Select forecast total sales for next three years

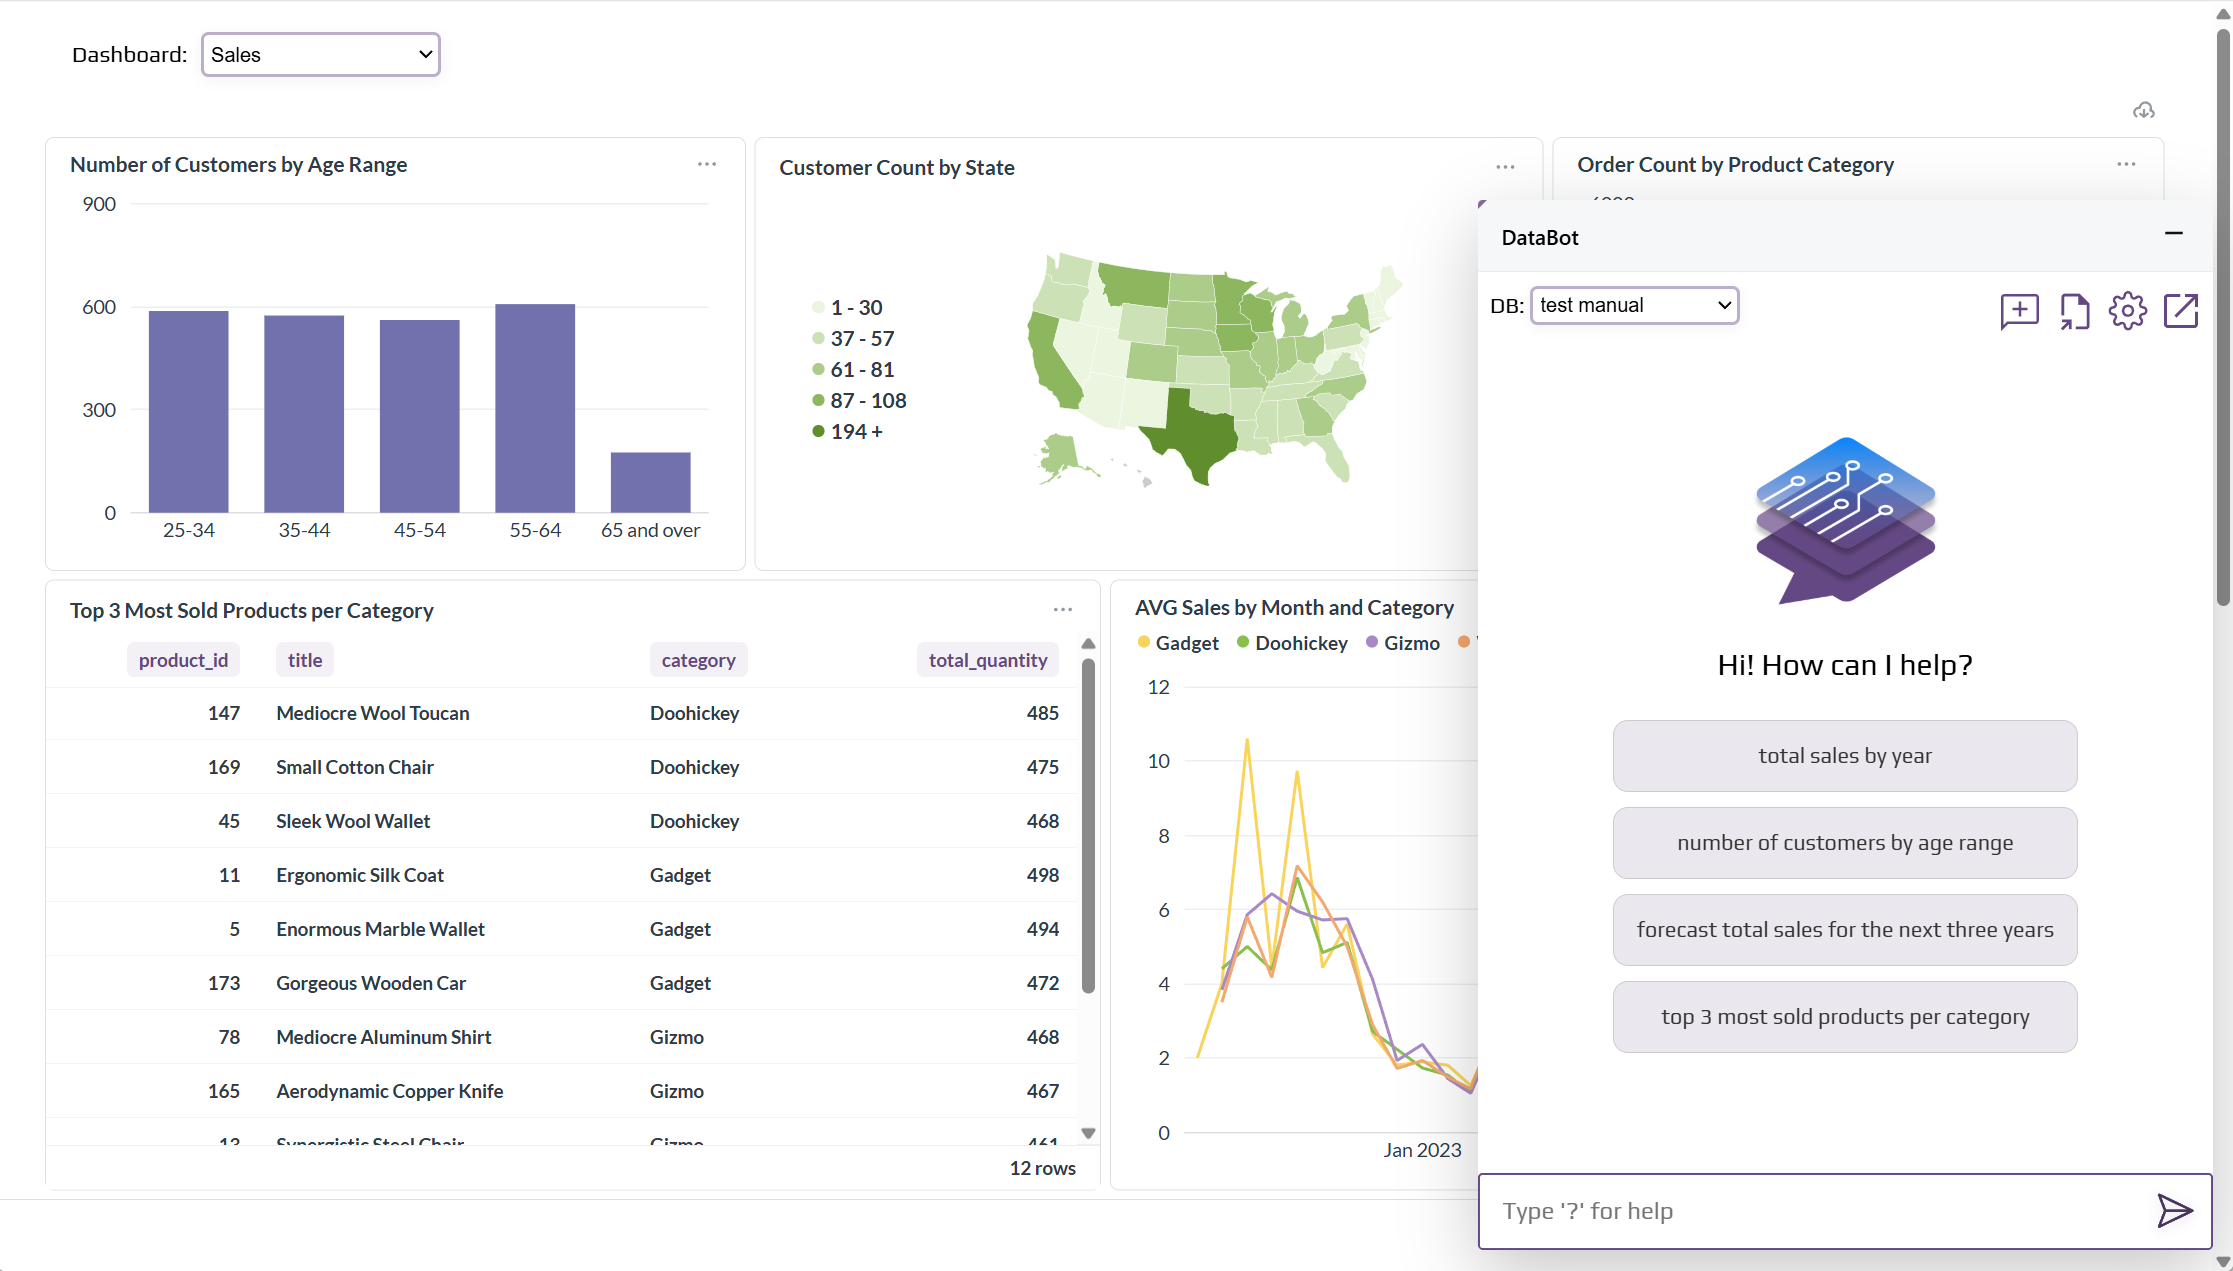[x=1844, y=929]
